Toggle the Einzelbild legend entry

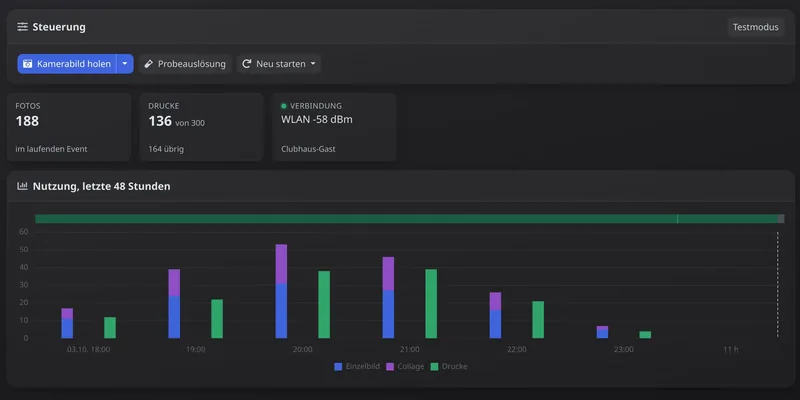357,366
